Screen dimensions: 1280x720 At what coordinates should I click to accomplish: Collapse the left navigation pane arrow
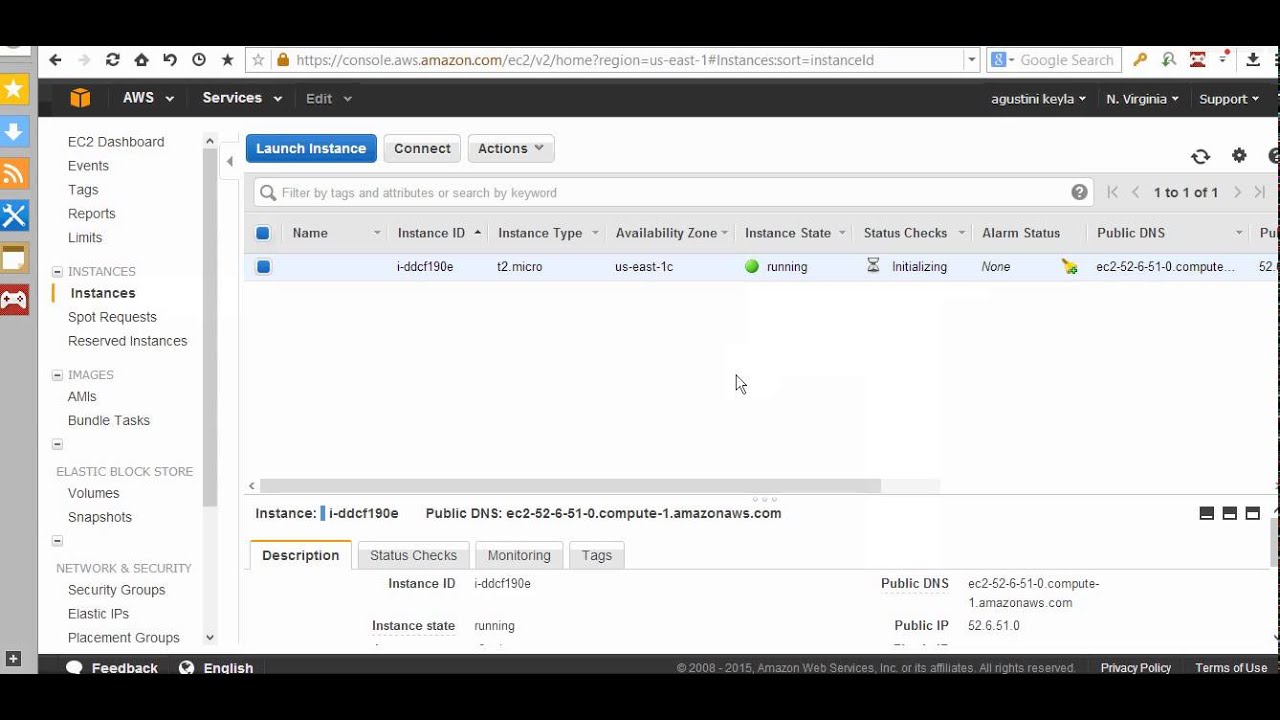pyautogui.click(x=230, y=161)
